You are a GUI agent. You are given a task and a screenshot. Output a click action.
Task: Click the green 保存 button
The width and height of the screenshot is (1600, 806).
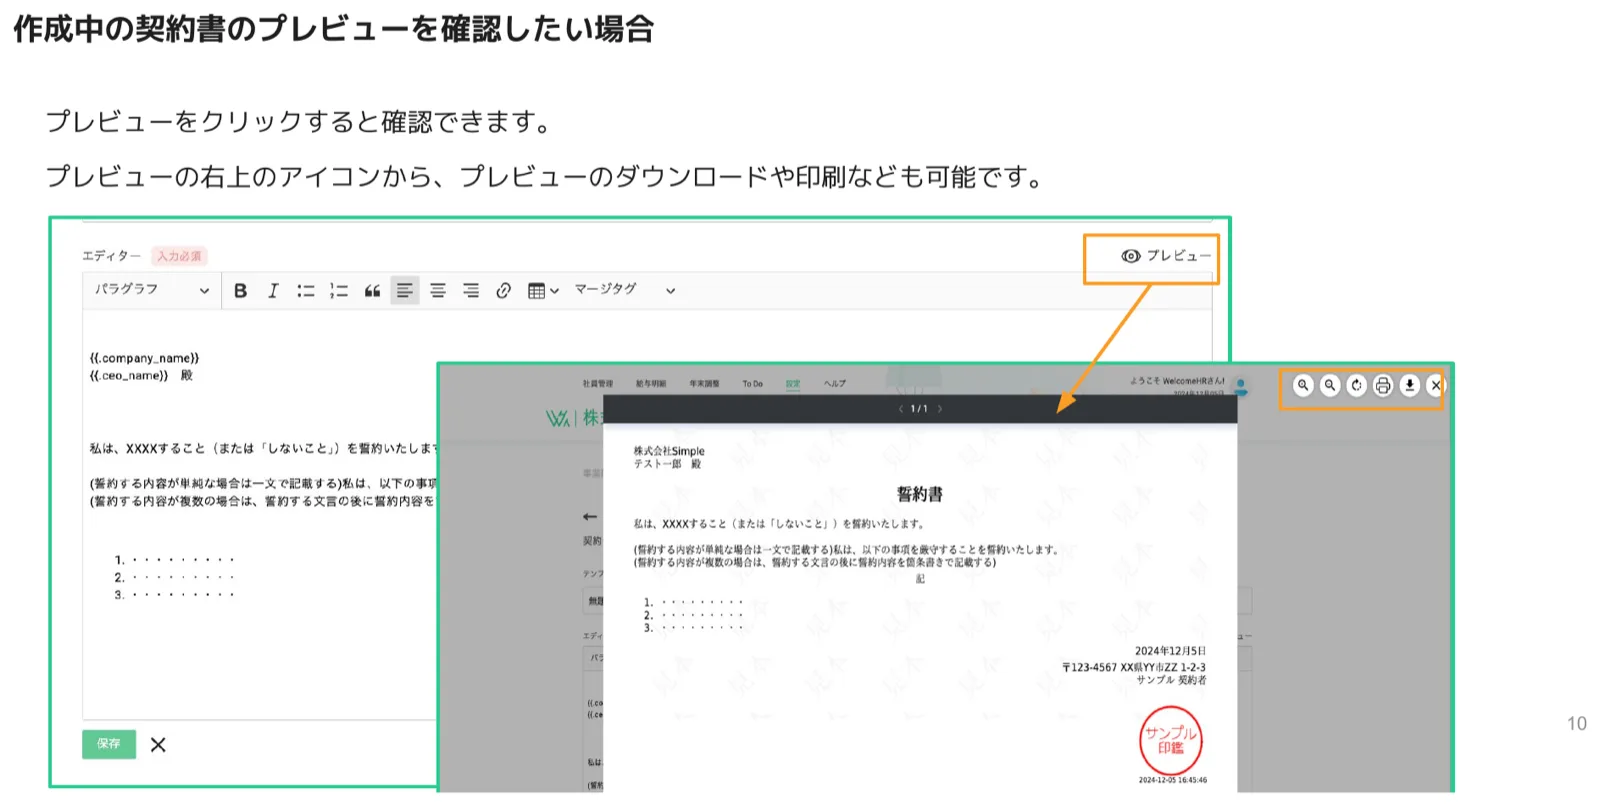109,744
